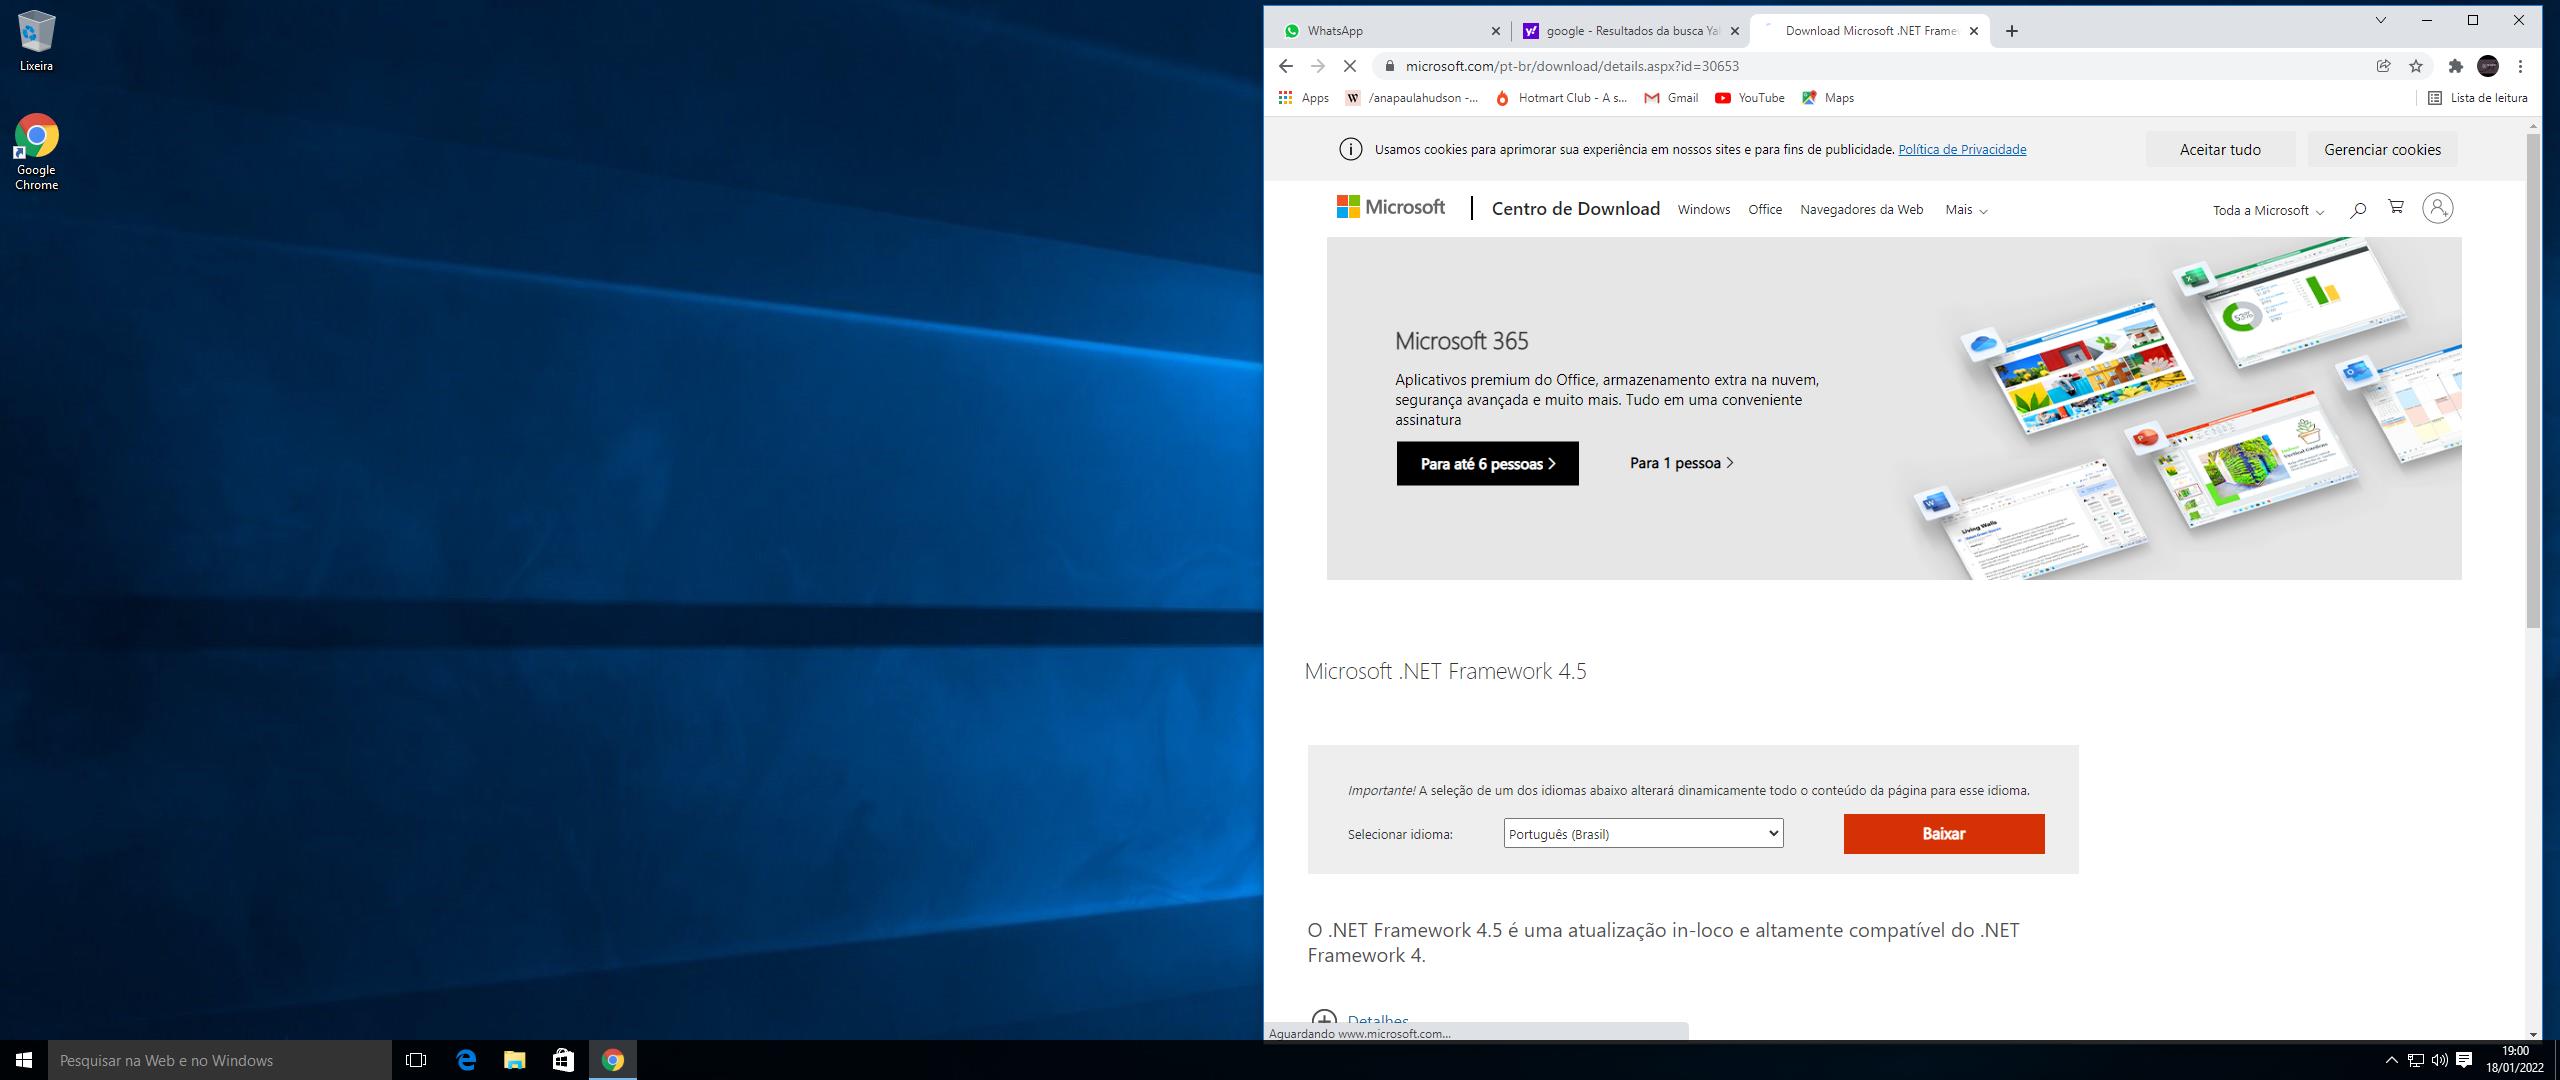Open the Política de Privacidade link
2560x1080 pixels.
coord(1961,149)
